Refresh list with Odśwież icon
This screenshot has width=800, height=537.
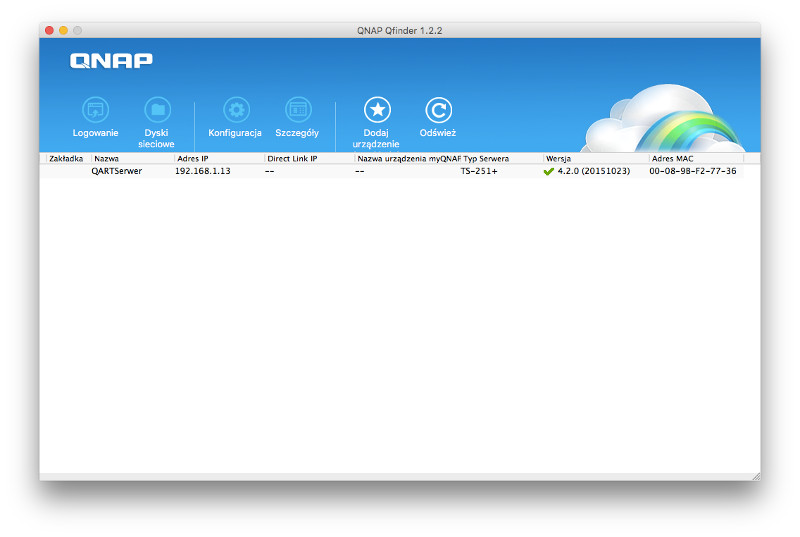click(x=438, y=110)
